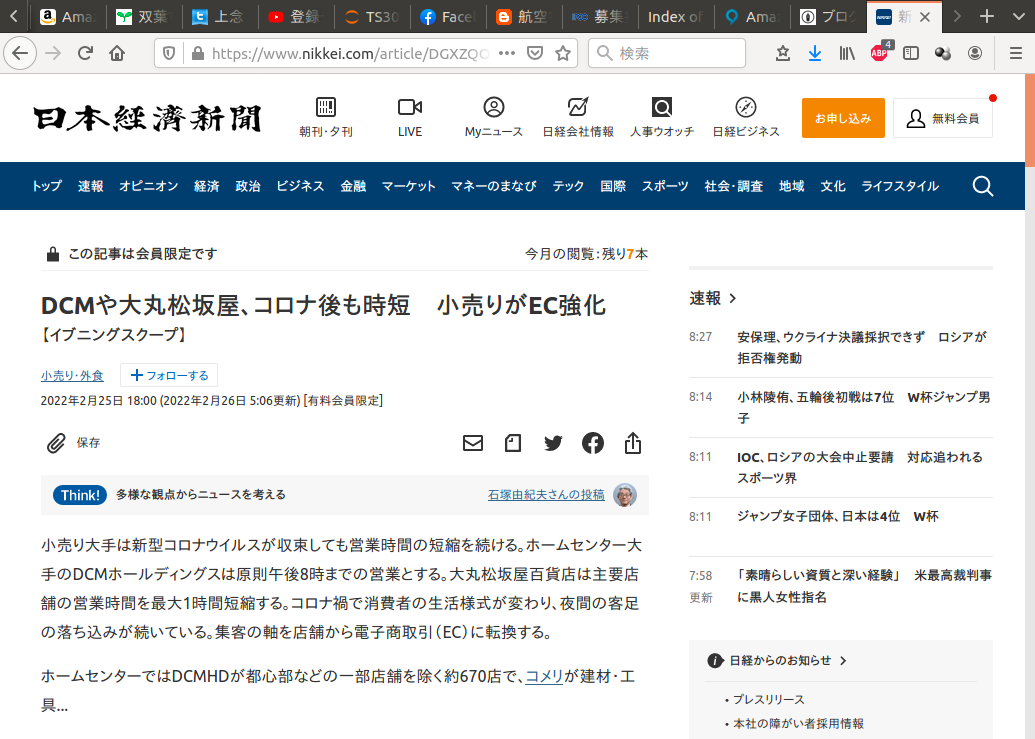This screenshot has width=1035, height=739.
Task: Open the downloads arrow icon
Action: point(815,53)
